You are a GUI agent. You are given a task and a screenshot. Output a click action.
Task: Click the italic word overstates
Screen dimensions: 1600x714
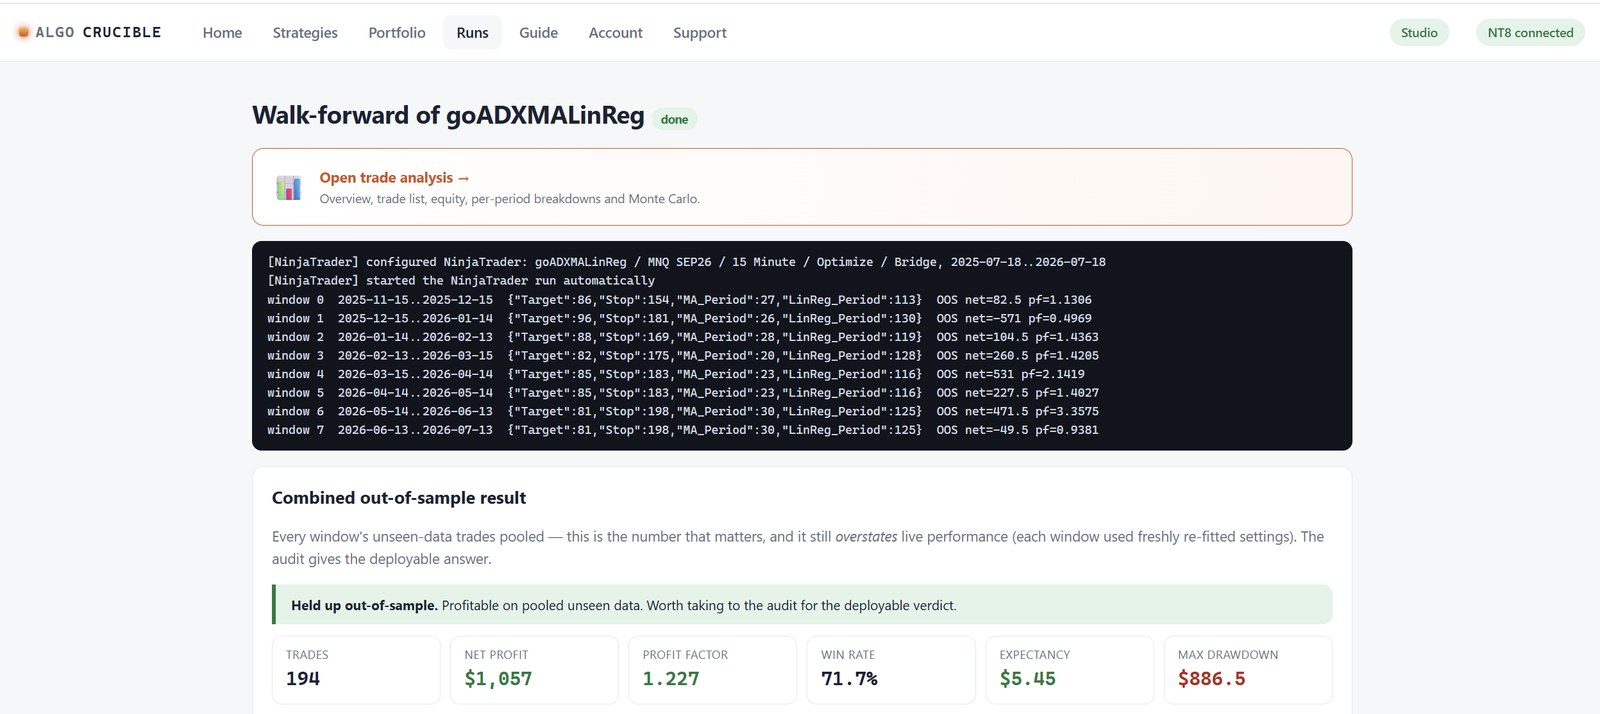coord(866,537)
